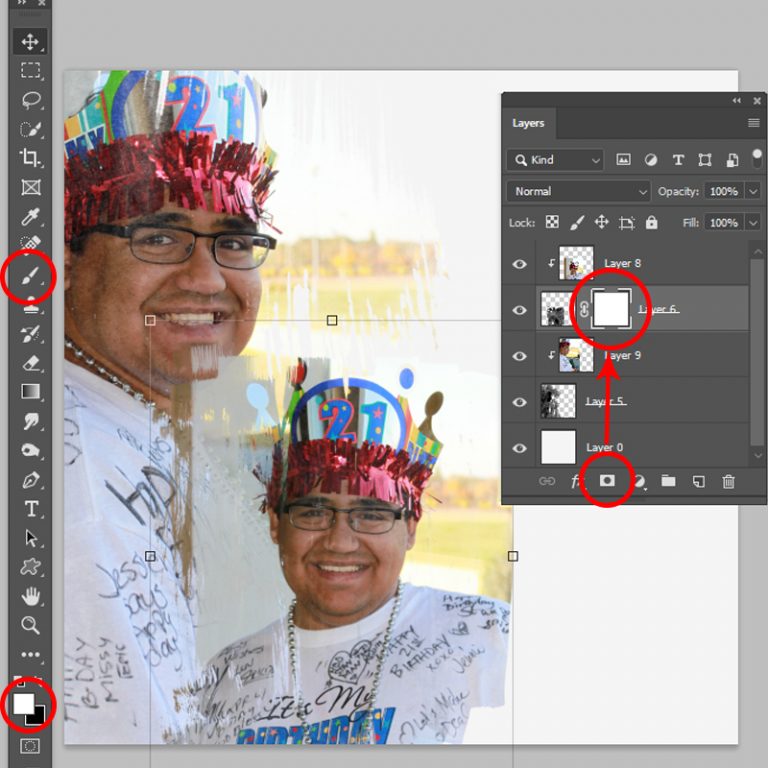
Task: Click the white foreground color swatch
Action: coord(23,703)
